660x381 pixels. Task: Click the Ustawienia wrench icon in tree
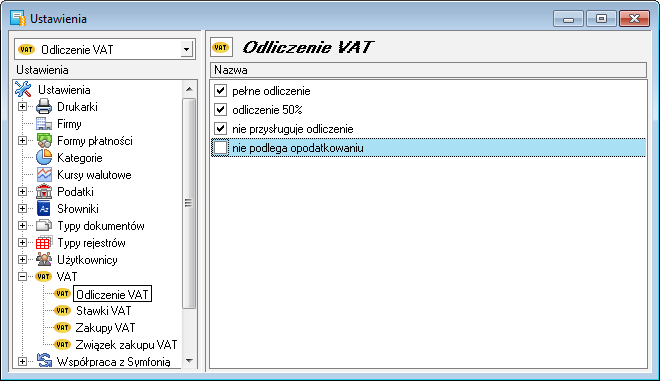tap(23, 89)
